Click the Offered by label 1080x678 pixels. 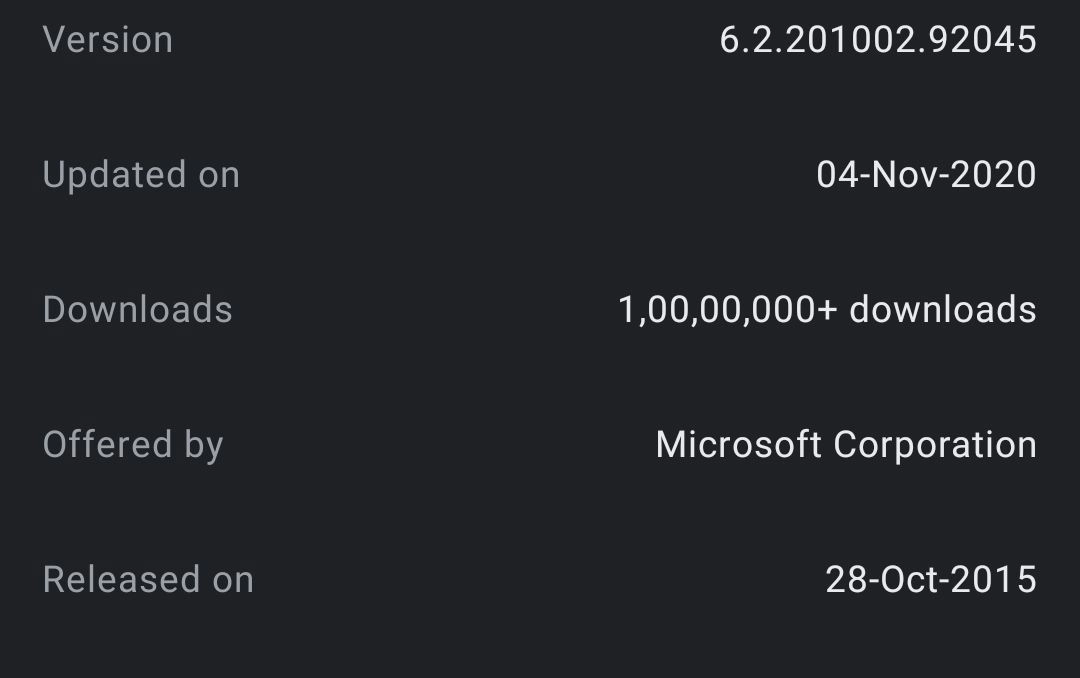(133, 445)
